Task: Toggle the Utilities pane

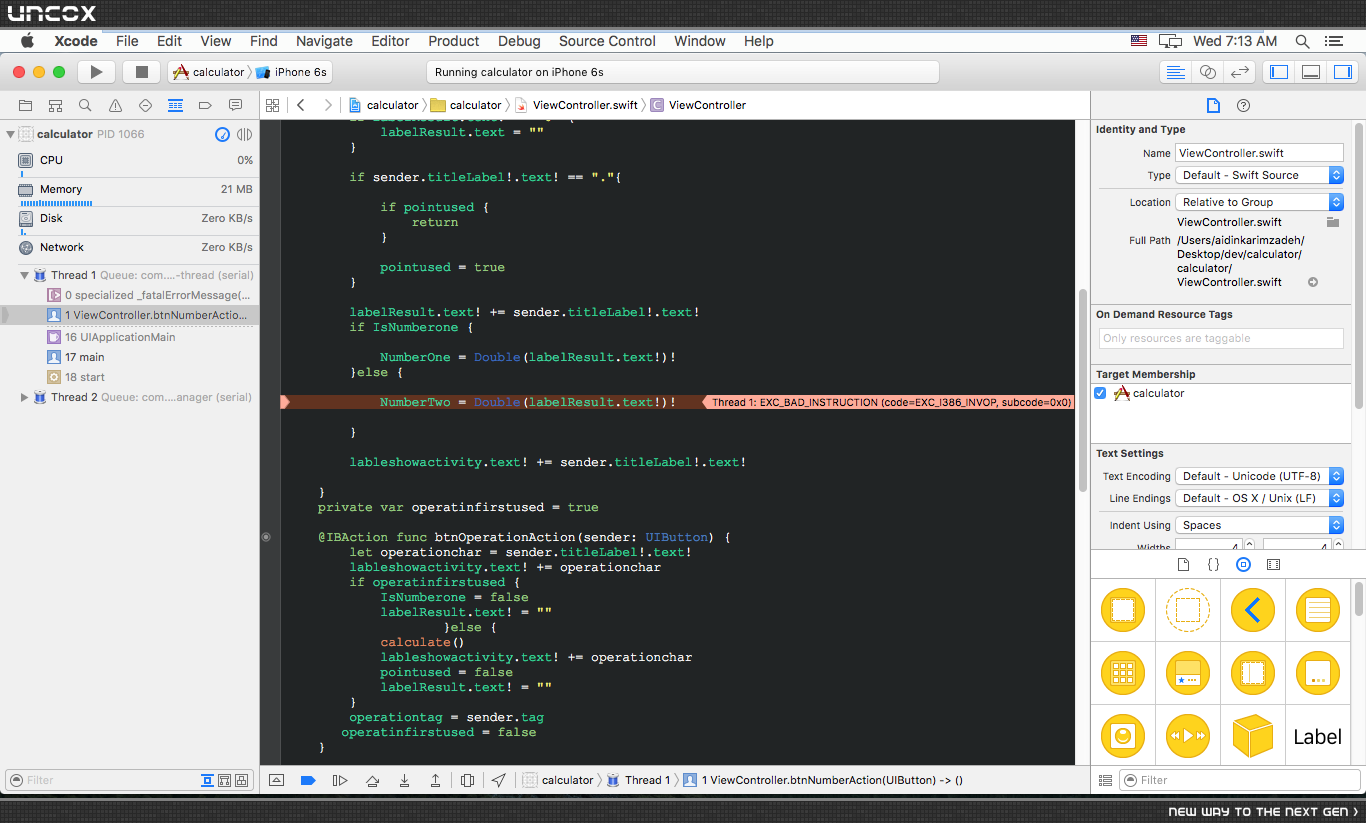Action: pyautogui.click(x=1343, y=72)
